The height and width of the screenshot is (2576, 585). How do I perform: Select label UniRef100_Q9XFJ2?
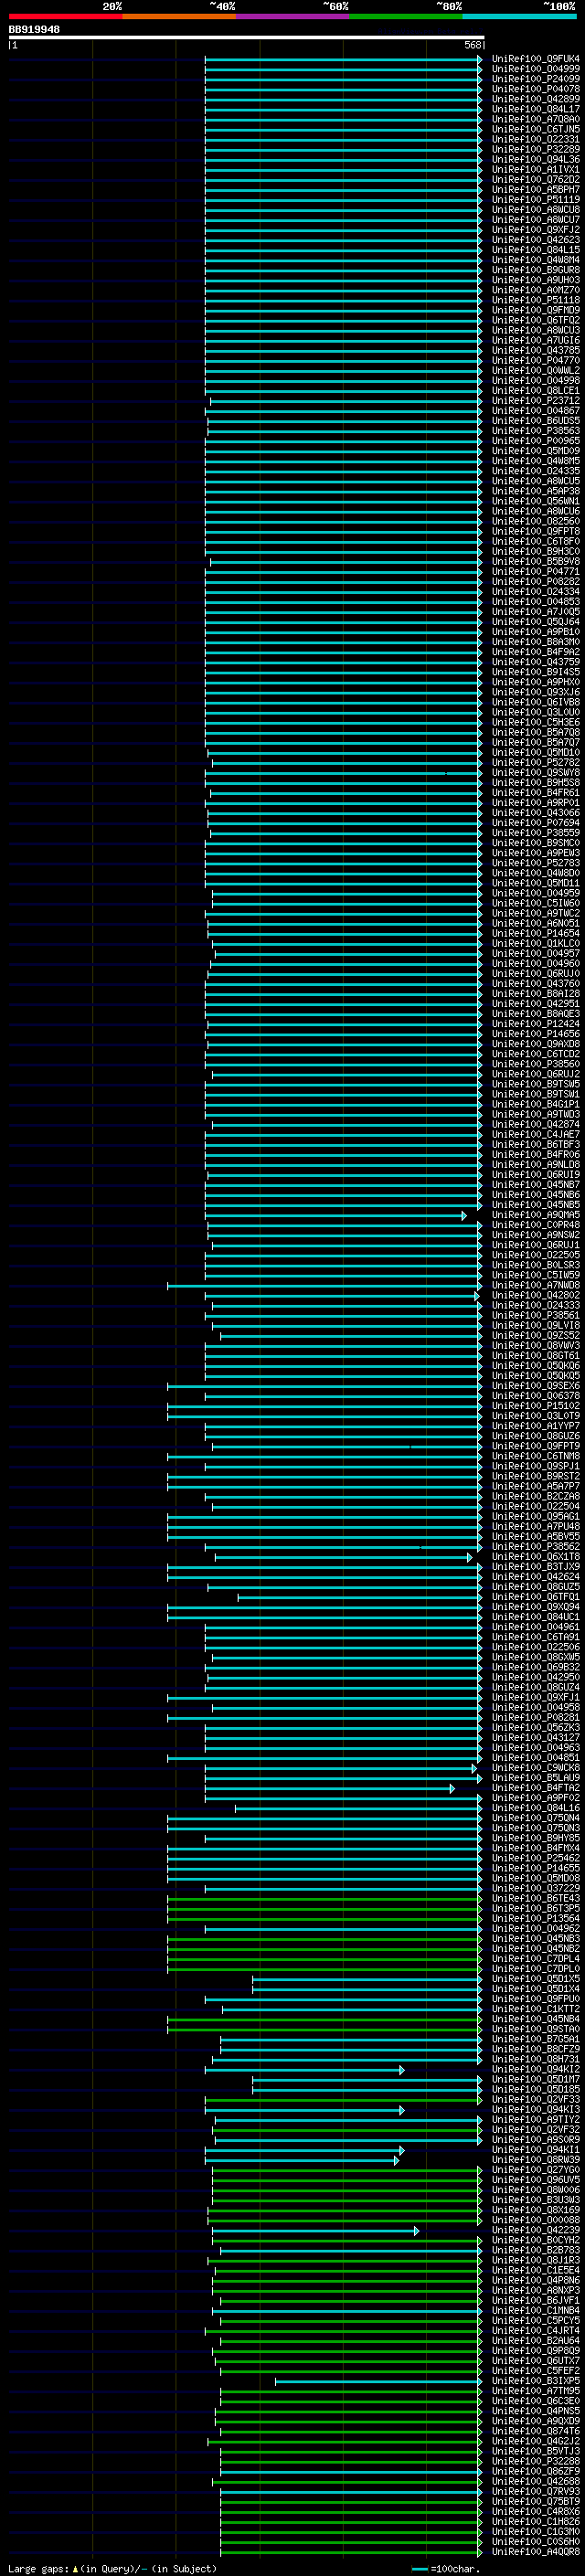[536, 230]
